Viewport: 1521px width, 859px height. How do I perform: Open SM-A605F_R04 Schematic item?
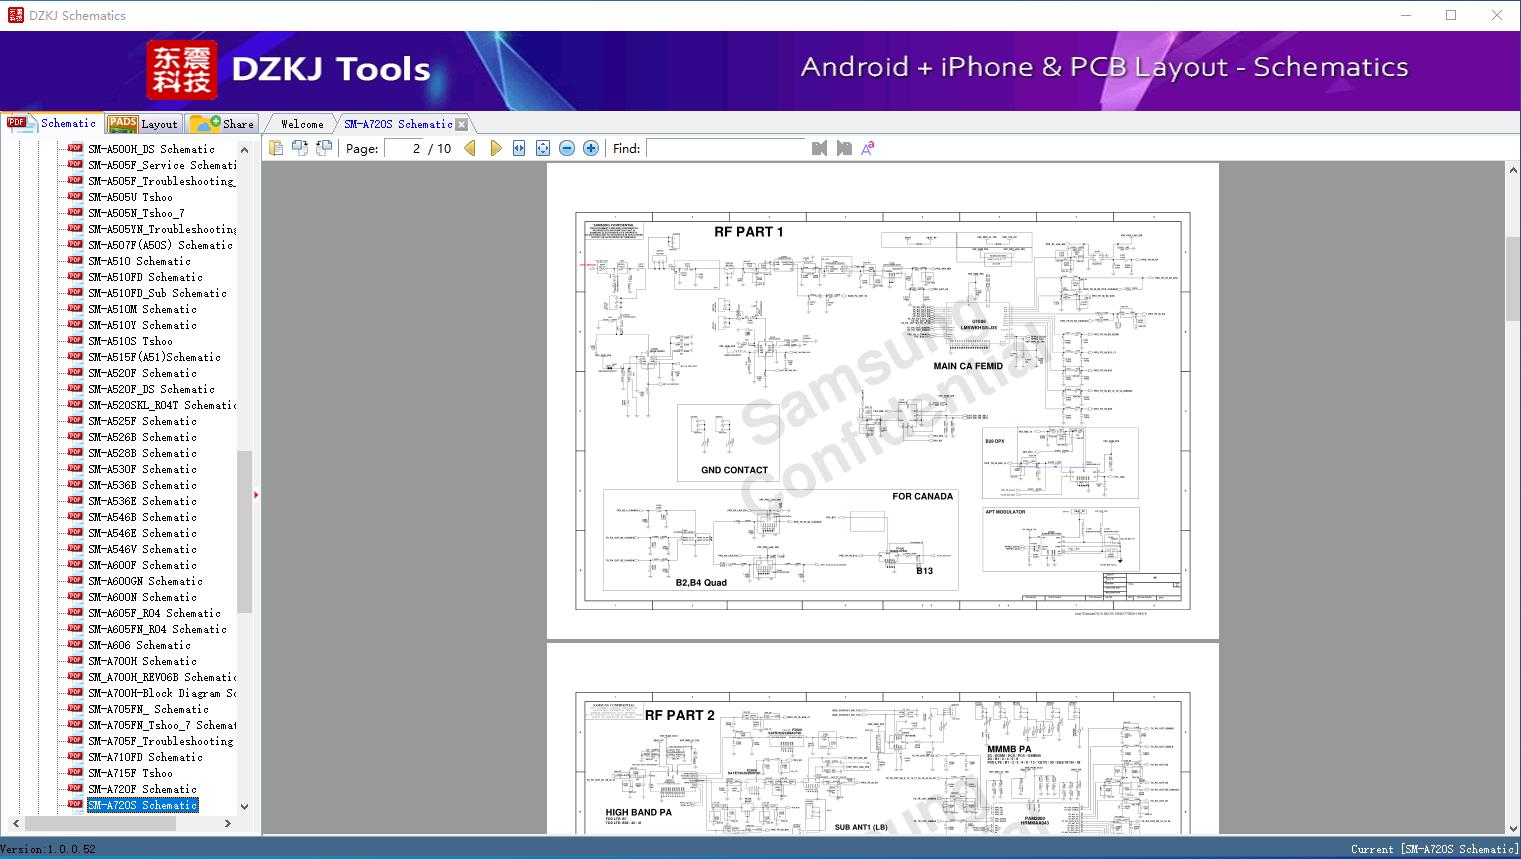click(x=154, y=613)
